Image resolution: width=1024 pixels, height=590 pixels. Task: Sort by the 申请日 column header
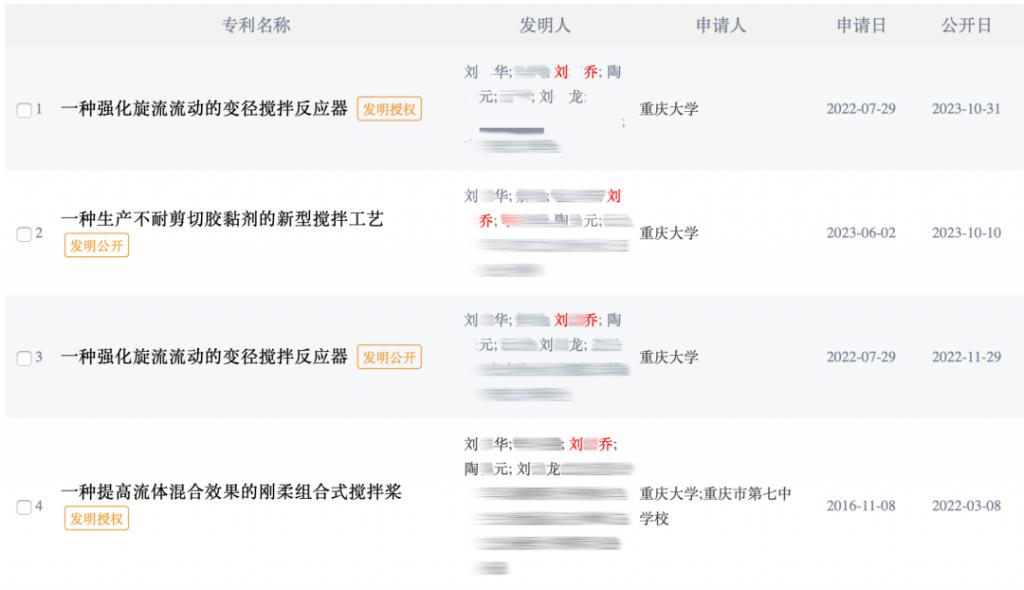(x=861, y=25)
